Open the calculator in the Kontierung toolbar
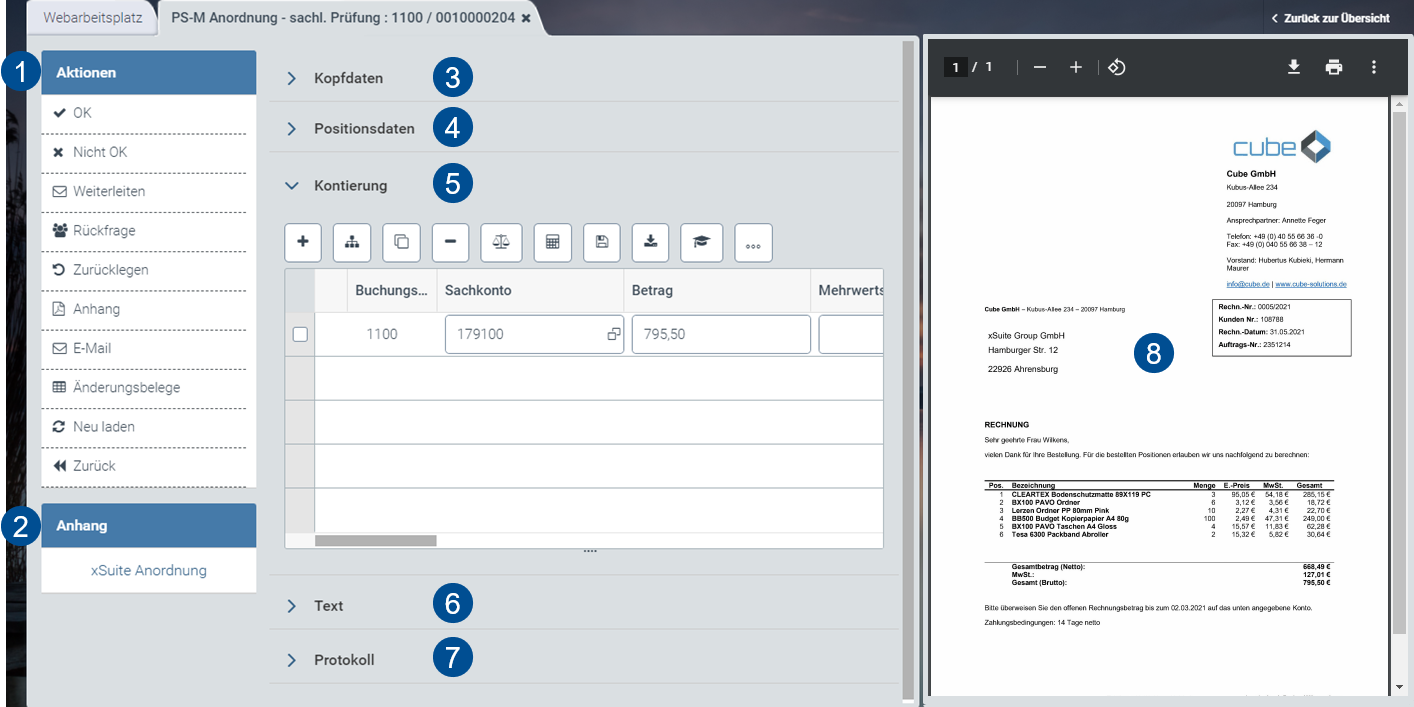 [552, 242]
